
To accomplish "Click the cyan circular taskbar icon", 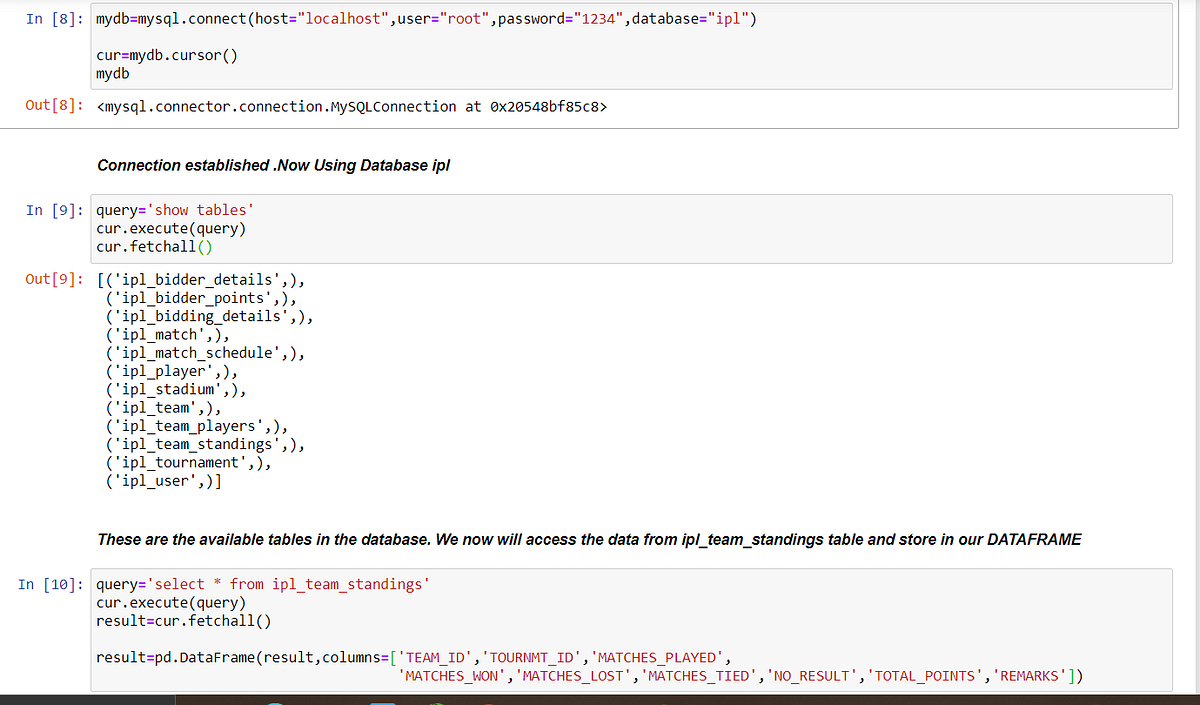I will coord(275,702).
